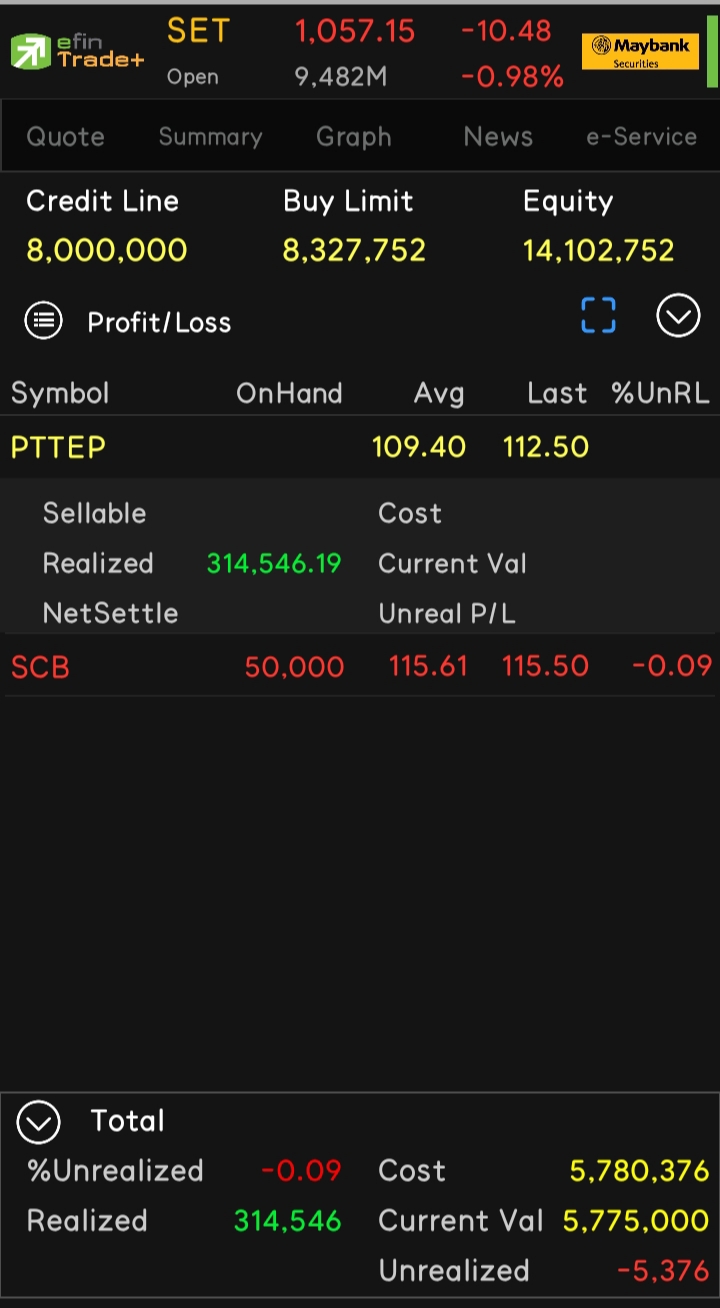
Task: Open the Summary tab
Action: 210,137
